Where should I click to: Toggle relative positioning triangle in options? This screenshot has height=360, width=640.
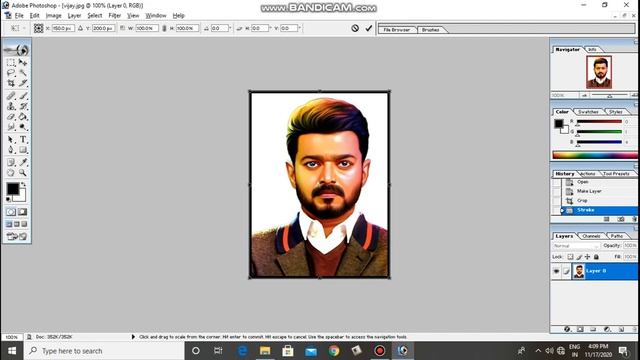click(x=80, y=28)
